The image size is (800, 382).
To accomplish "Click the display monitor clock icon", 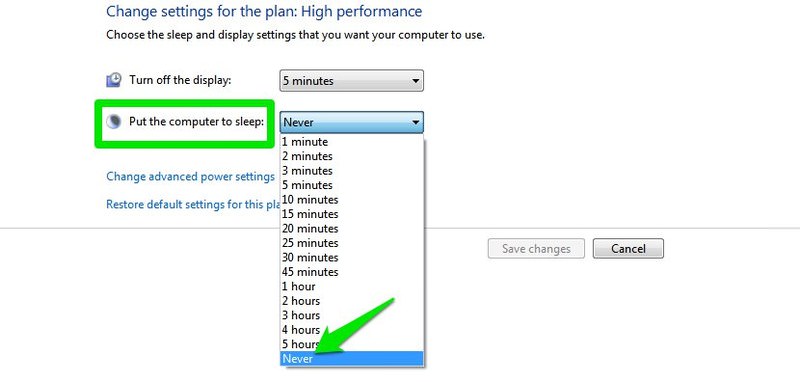I will point(114,80).
